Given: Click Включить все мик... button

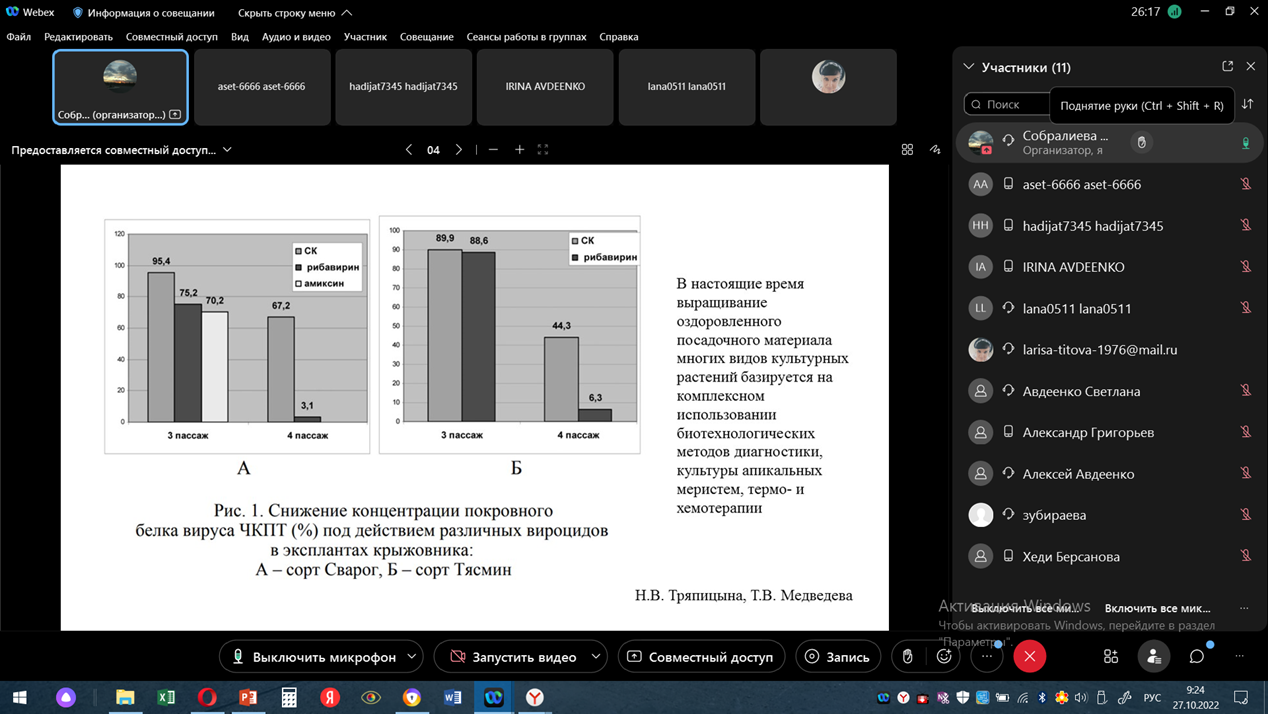Looking at the screenshot, I should pos(1157,608).
